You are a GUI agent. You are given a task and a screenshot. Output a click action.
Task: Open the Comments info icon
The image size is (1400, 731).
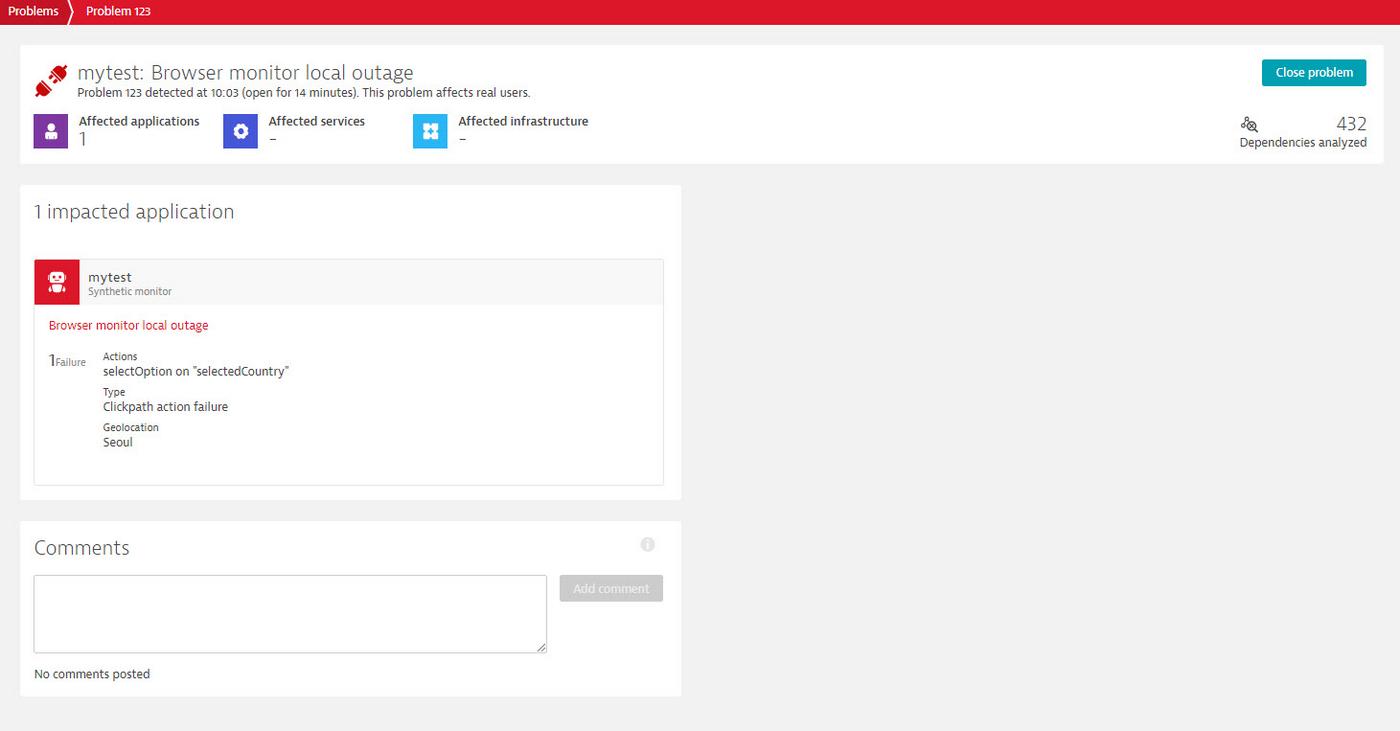pyautogui.click(x=647, y=544)
